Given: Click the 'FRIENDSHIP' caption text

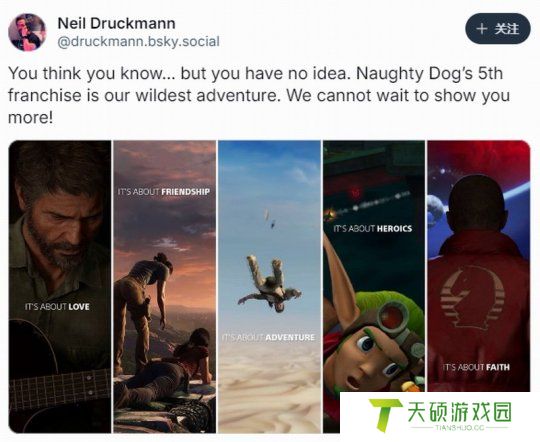Looking at the screenshot, I should pos(186,192).
